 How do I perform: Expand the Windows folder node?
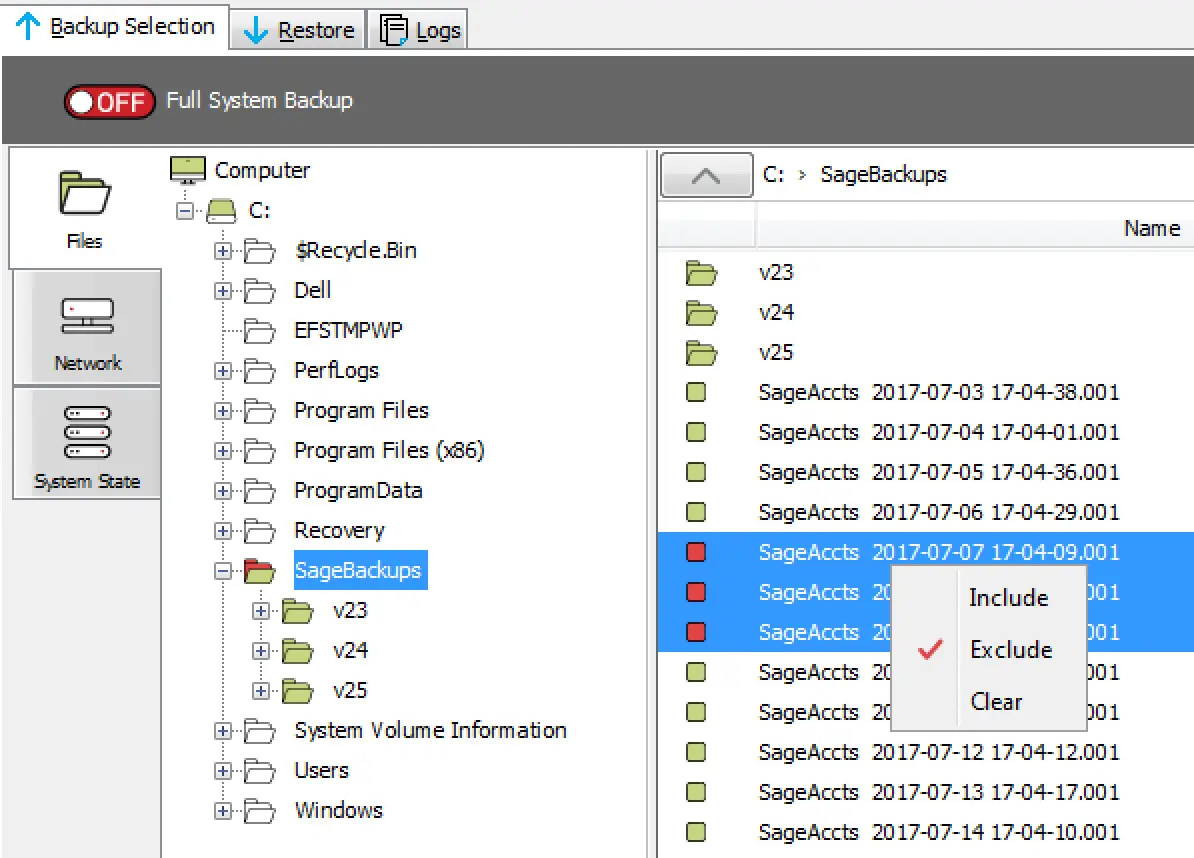(x=222, y=811)
